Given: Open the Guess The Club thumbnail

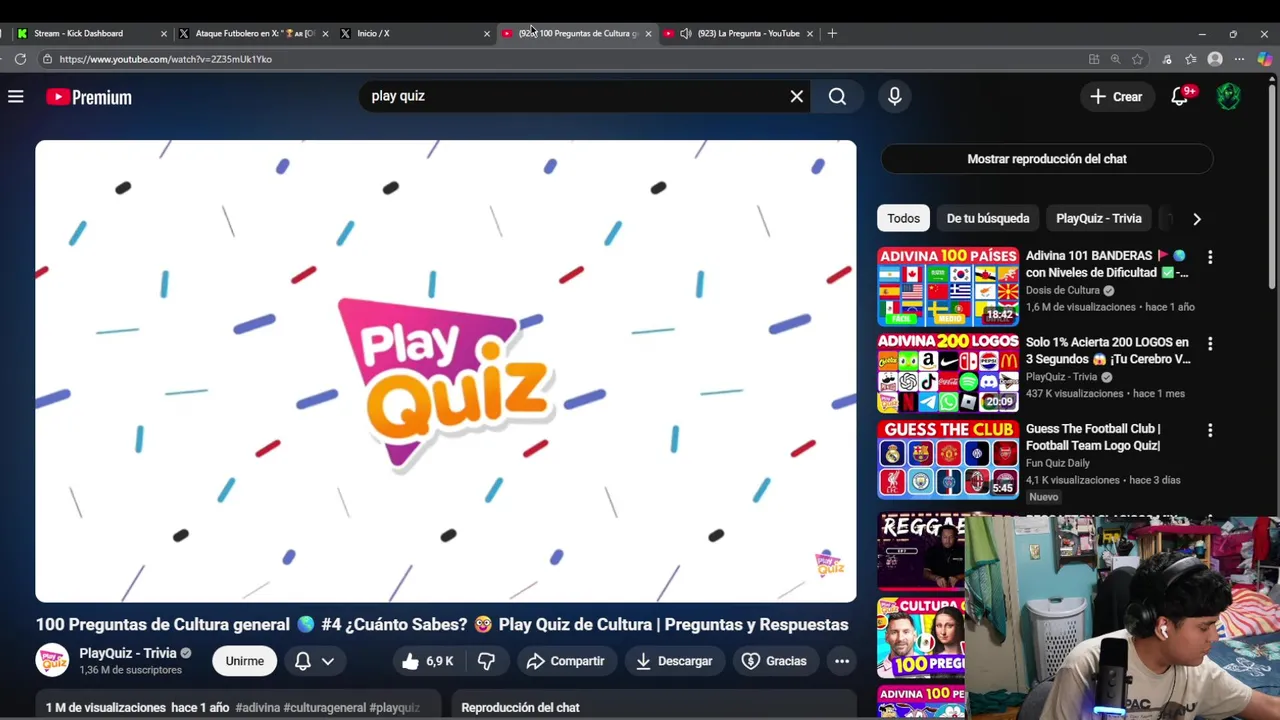Looking at the screenshot, I should [x=948, y=460].
